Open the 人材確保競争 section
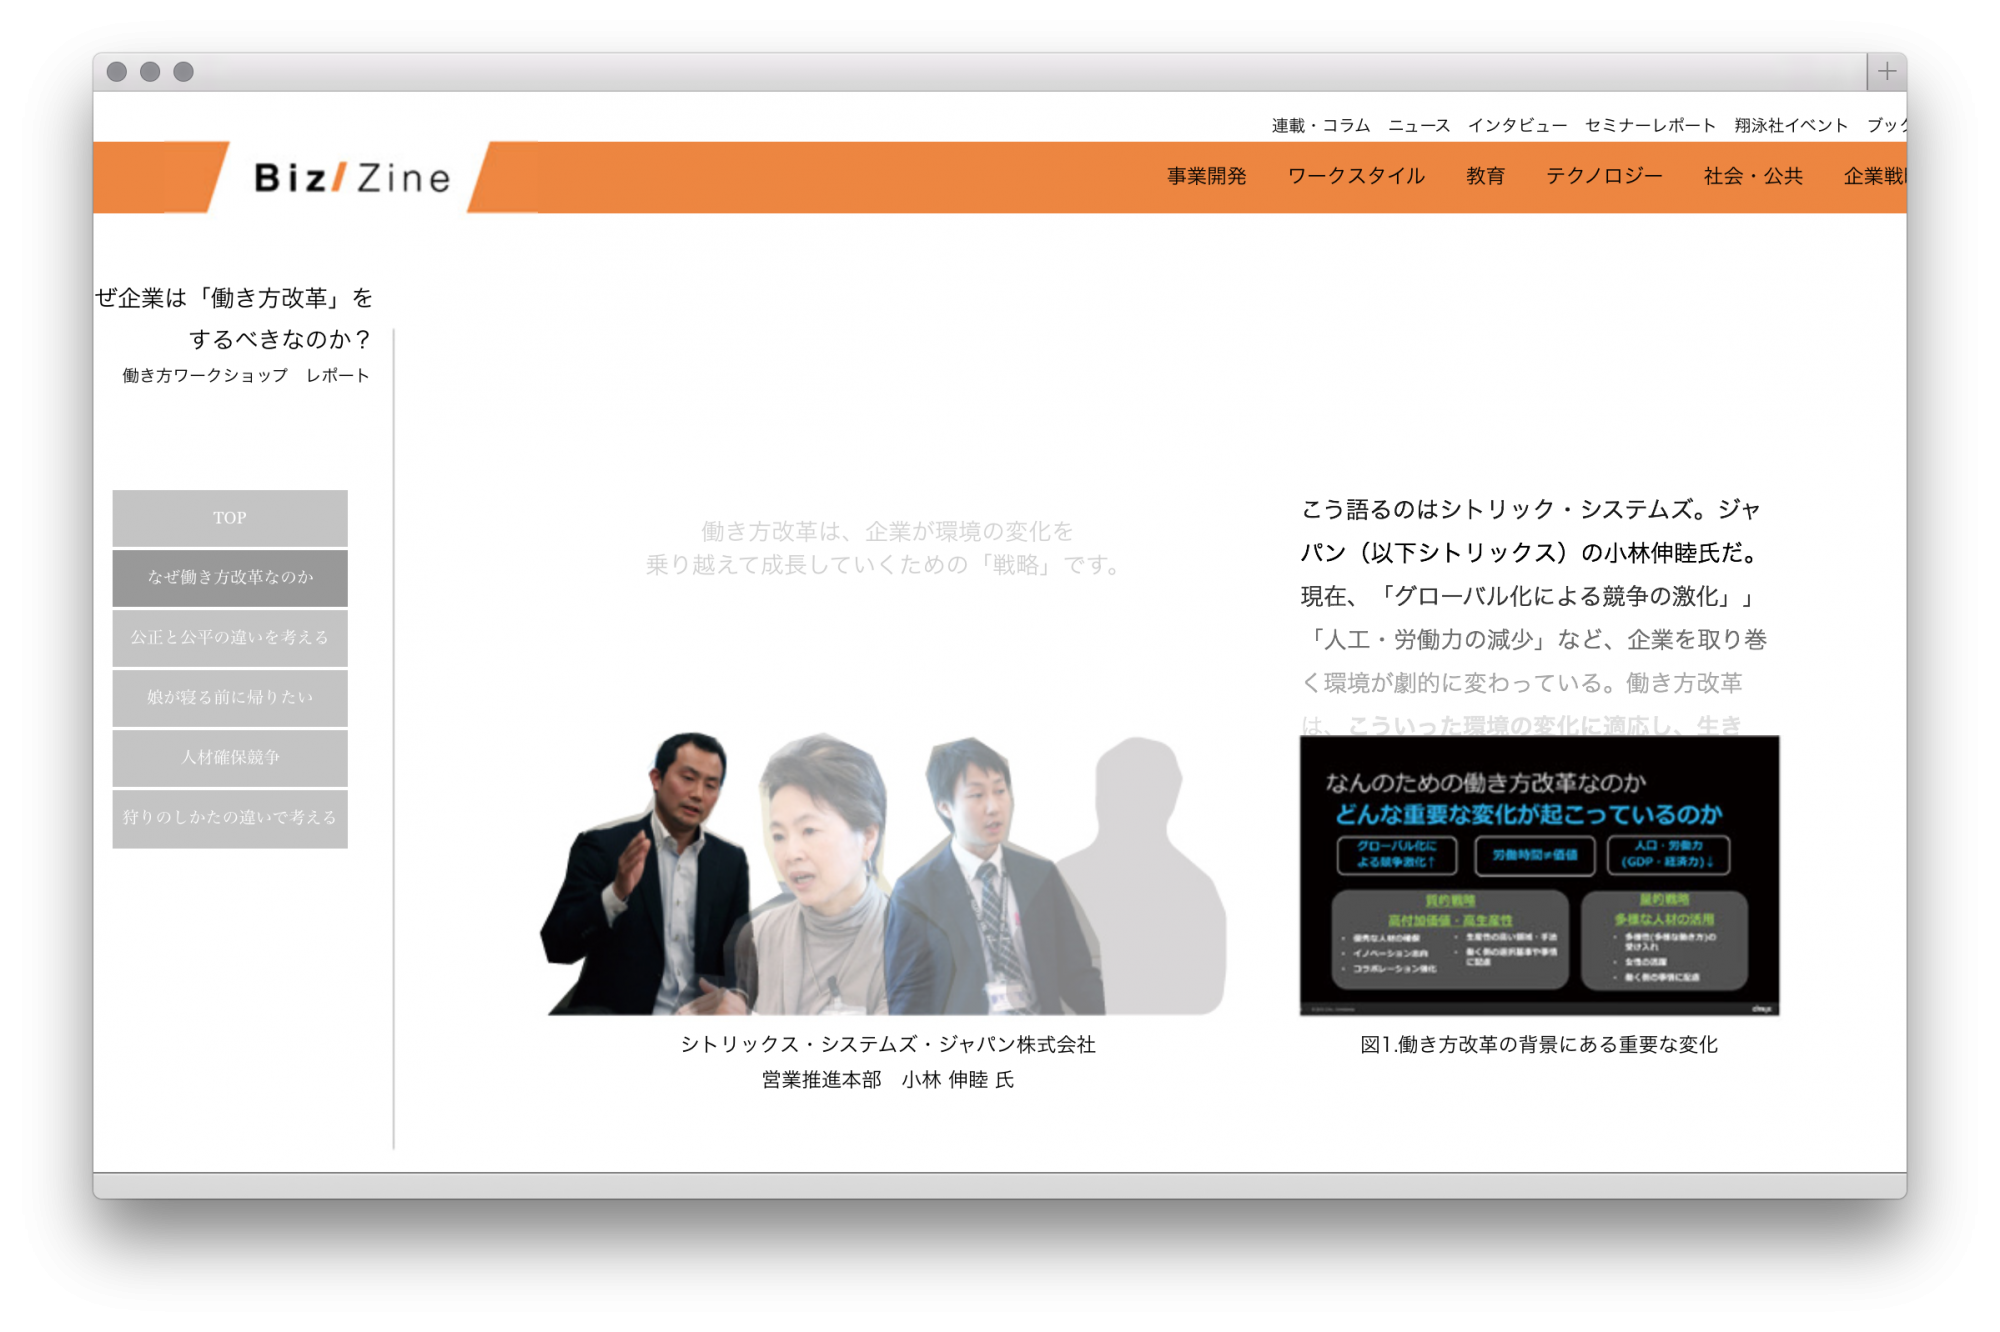2000x1332 pixels. tap(230, 757)
